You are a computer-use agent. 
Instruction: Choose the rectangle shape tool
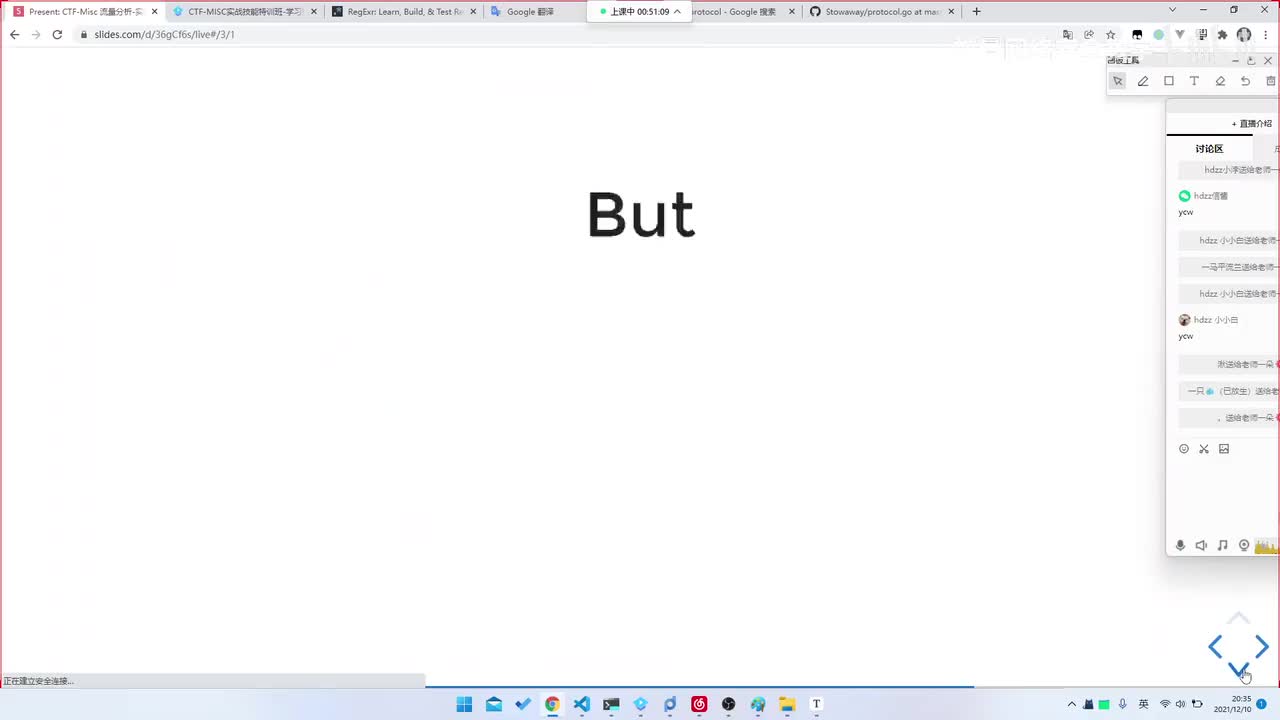pyautogui.click(x=1169, y=81)
